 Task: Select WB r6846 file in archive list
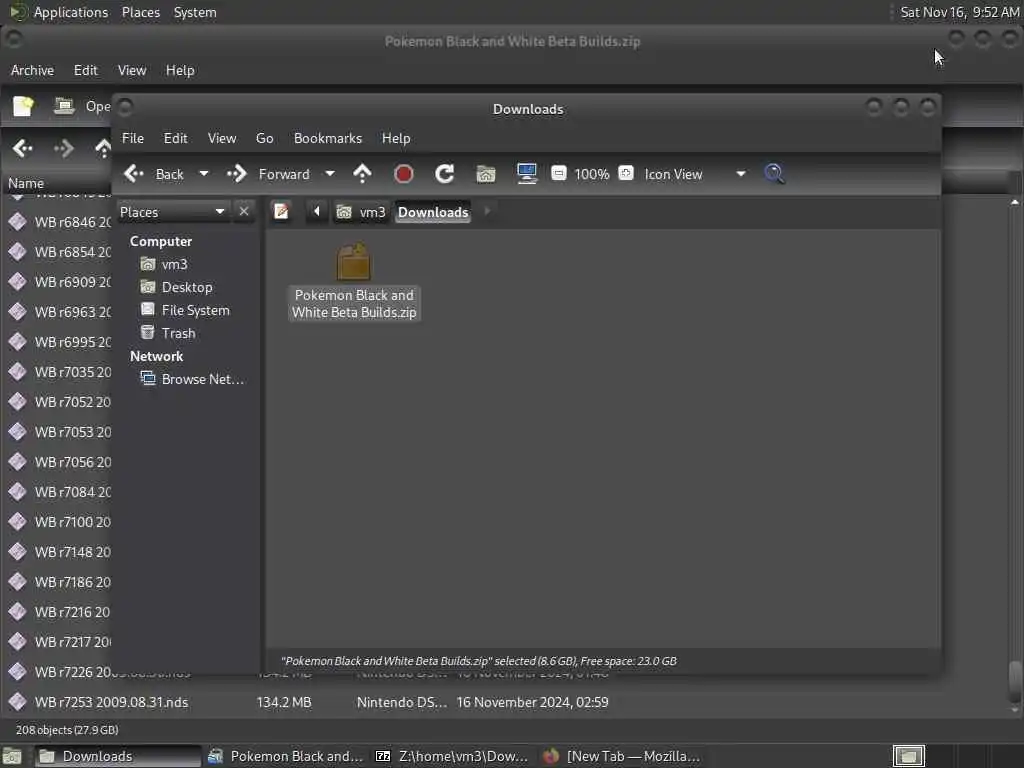point(60,222)
